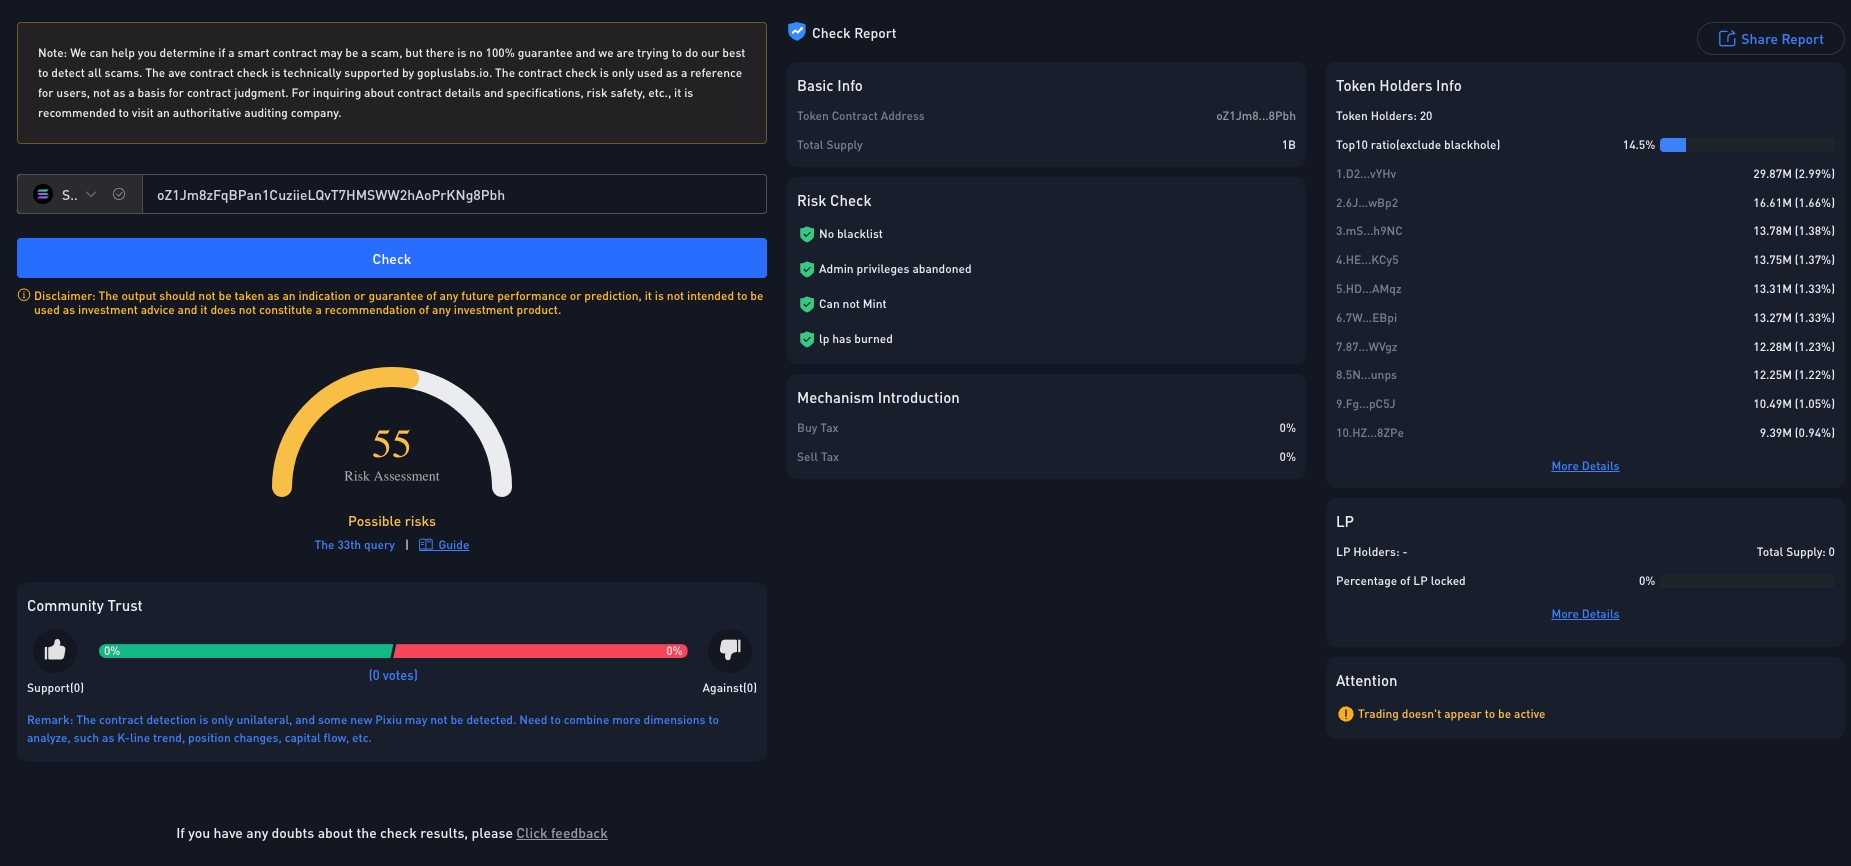Viewport: 1851px width, 866px height.
Task: Click the shield check beside Can not Mint
Action: (807, 304)
